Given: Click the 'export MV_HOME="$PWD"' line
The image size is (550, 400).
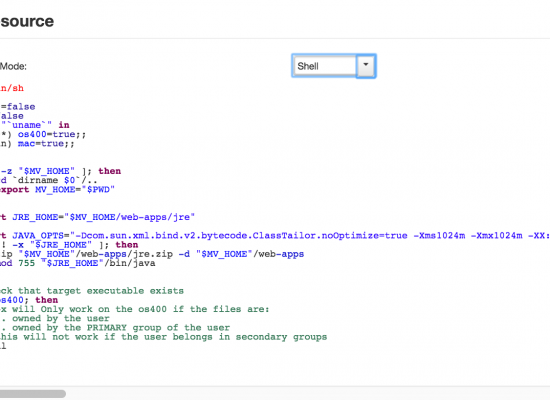Looking at the screenshot, I should click(x=58, y=189).
